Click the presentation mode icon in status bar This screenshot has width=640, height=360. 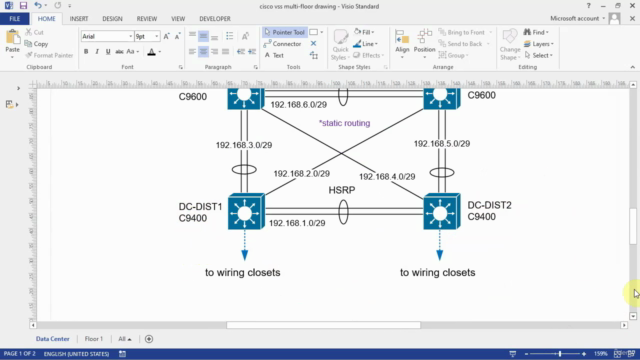[513, 354]
